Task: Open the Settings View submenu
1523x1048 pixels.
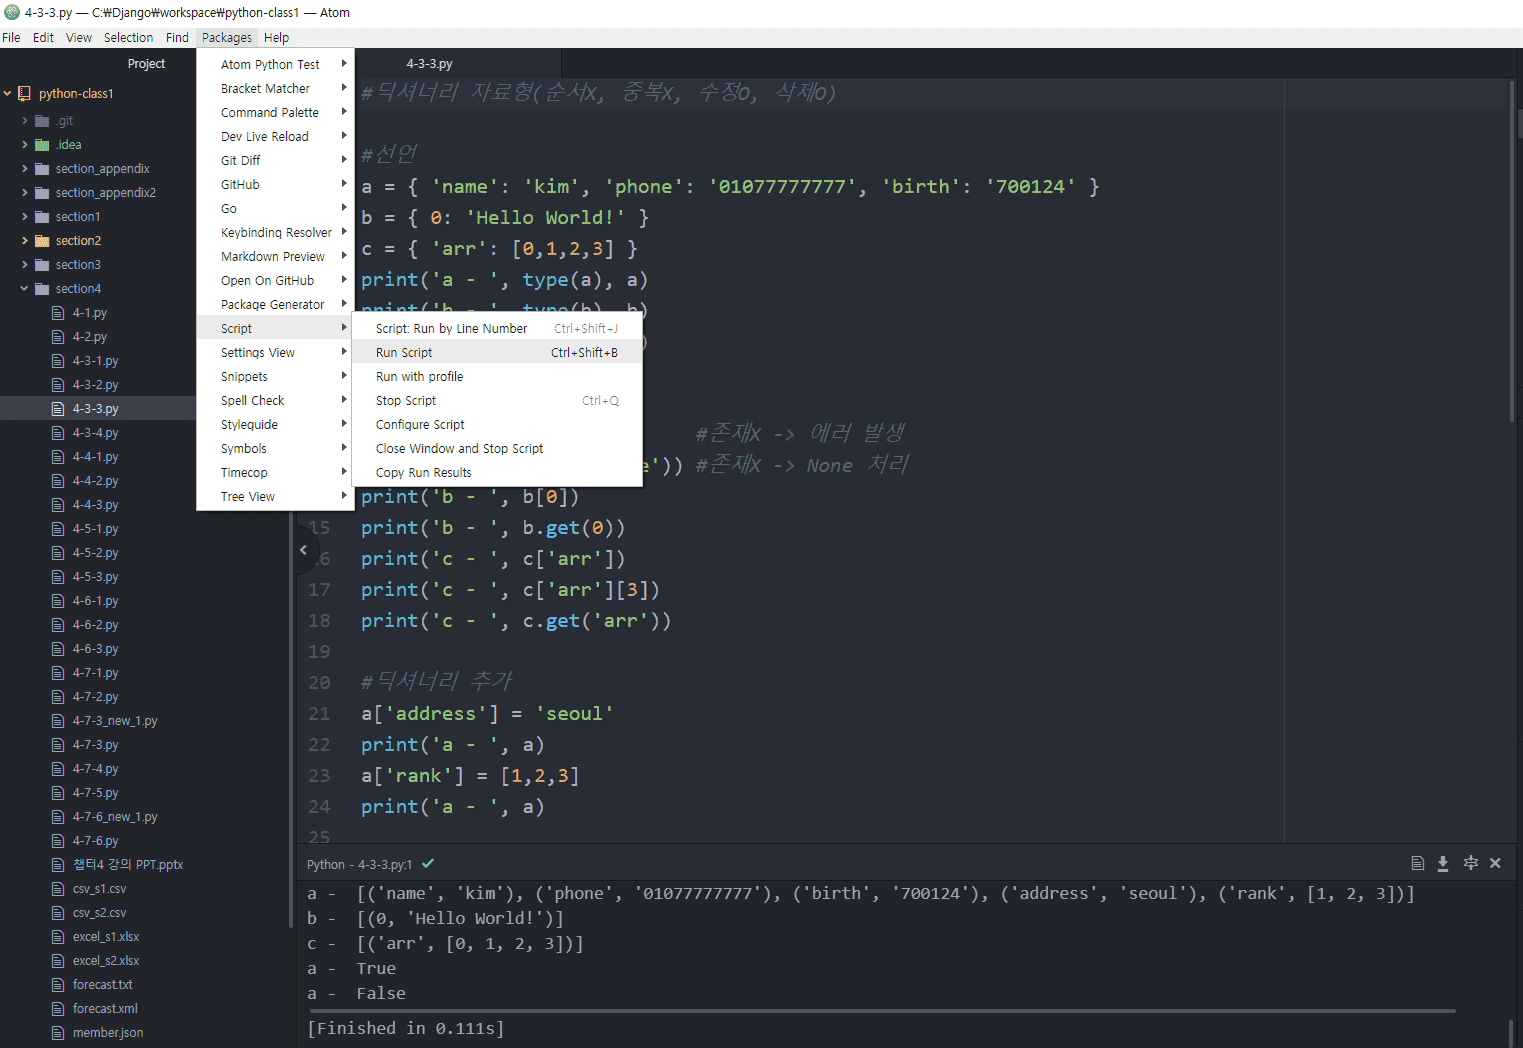Action: pyautogui.click(x=258, y=353)
